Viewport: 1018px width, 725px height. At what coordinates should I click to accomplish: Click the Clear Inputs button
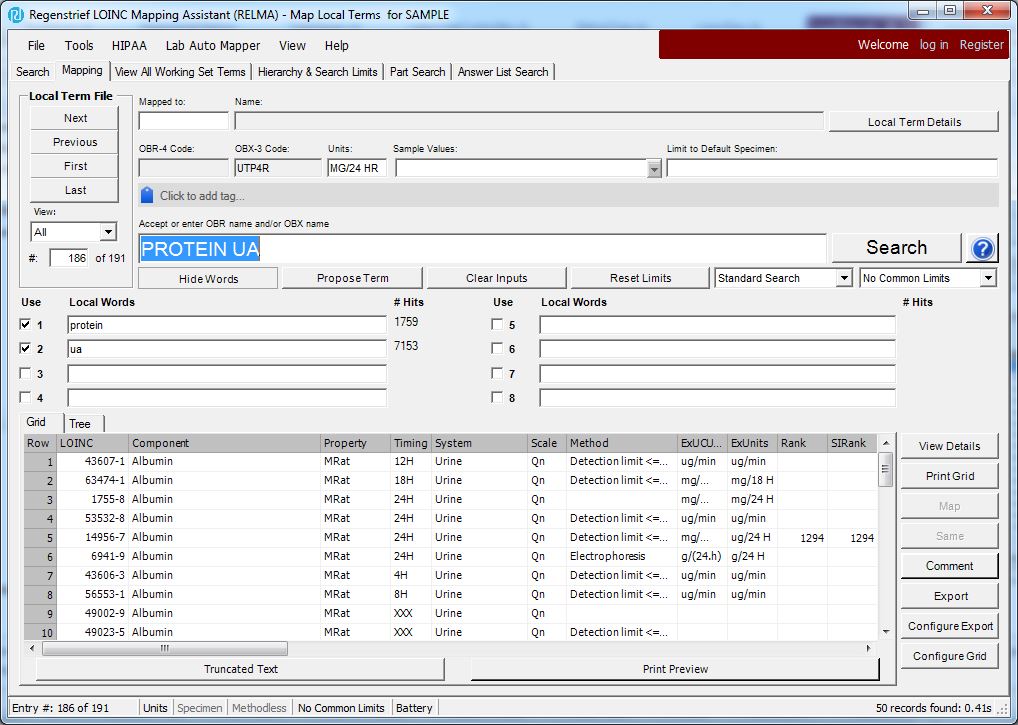pos(497,278)
